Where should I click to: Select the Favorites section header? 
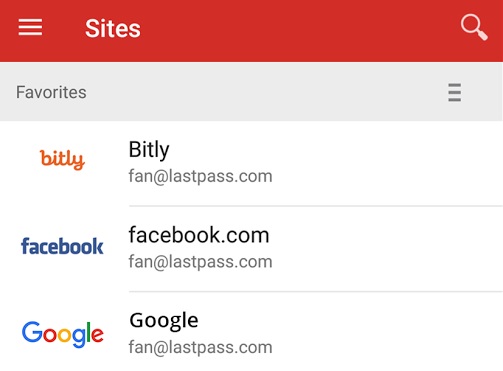pos(251,92)
